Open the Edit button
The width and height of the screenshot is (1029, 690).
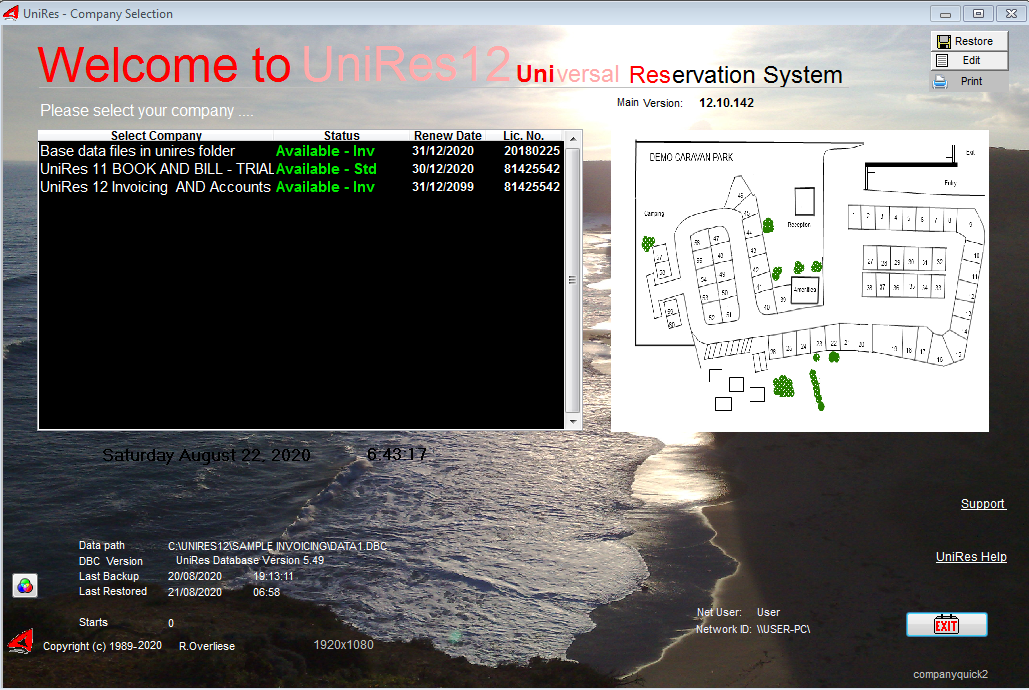(x=969, y=60)
